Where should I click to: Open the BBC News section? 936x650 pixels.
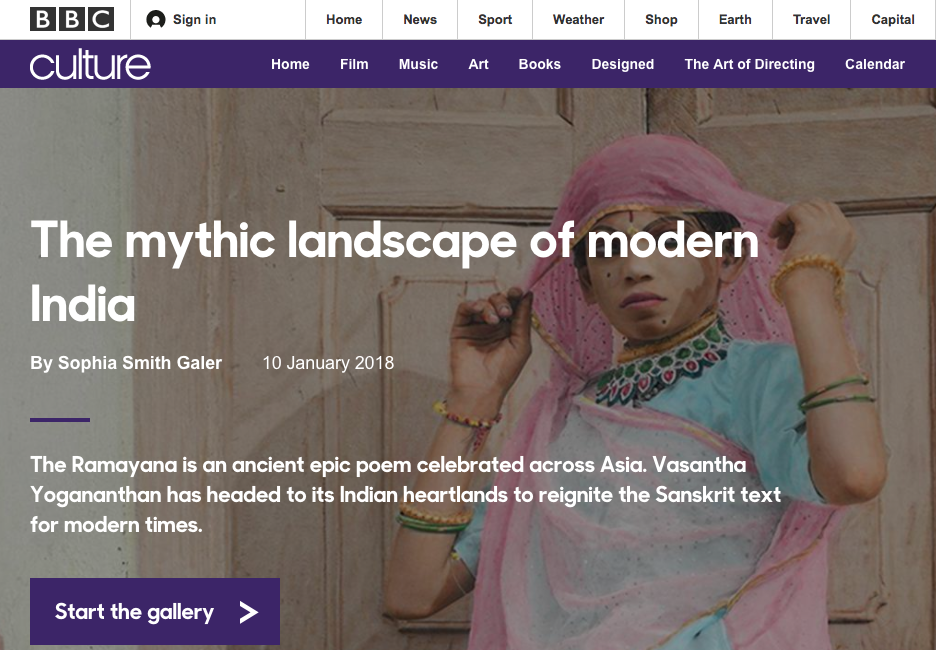(420, 19)
